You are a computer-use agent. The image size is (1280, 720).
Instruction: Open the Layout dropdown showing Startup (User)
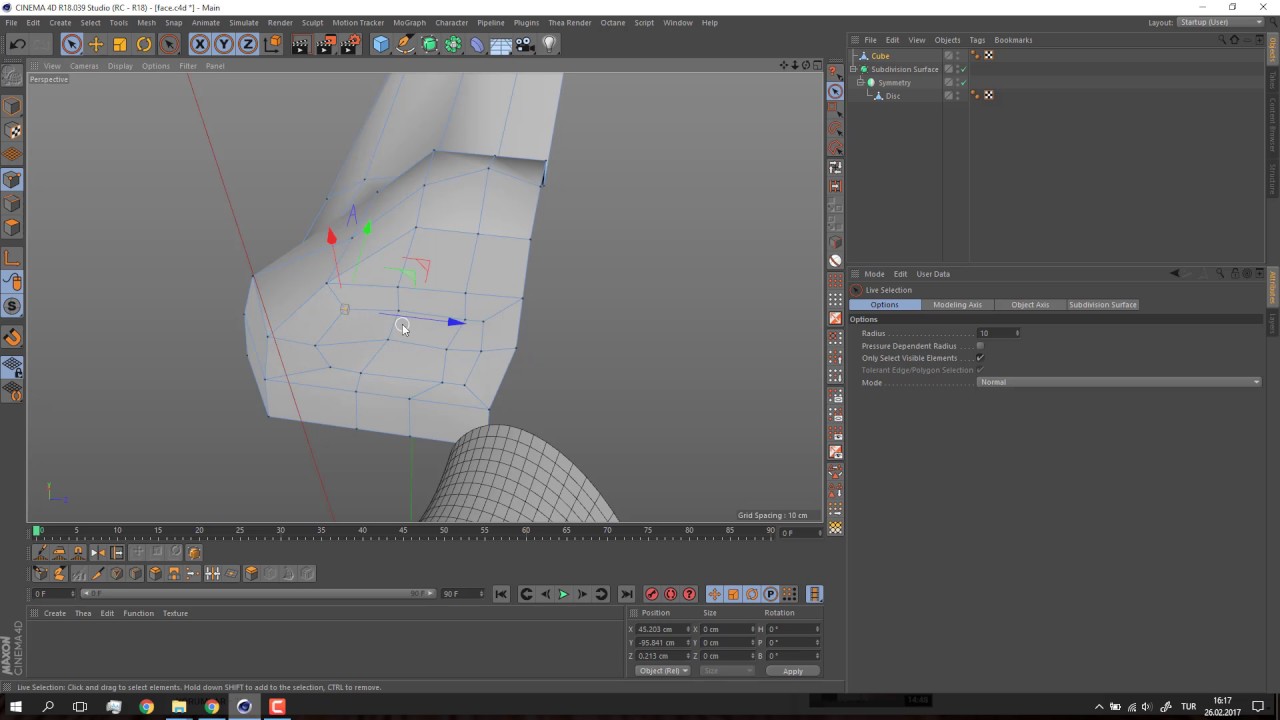click(1220, 22)
